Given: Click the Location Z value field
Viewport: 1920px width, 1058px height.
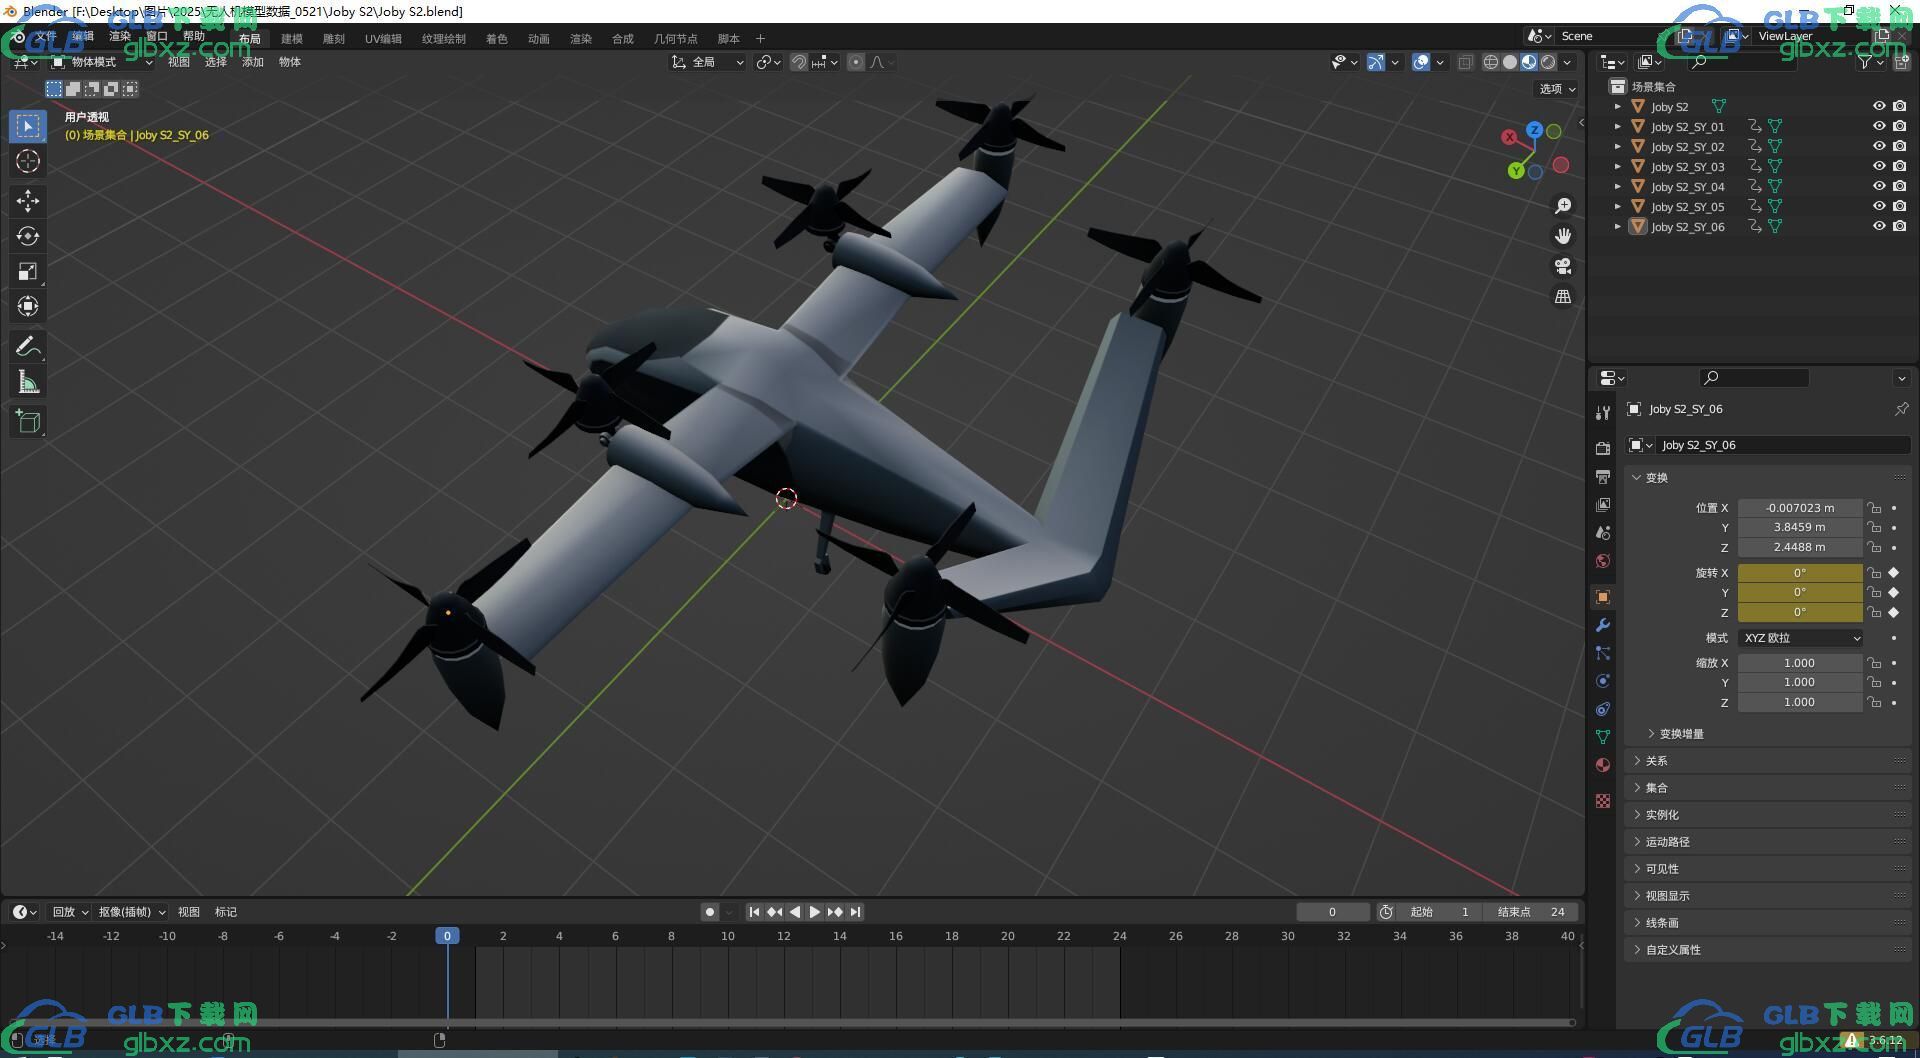Looking at the screenshot, I should click(x=1800, y=548).
